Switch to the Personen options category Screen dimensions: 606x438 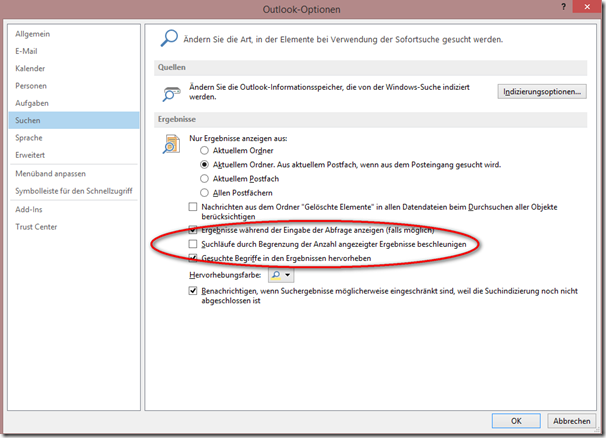click(73, 86)
